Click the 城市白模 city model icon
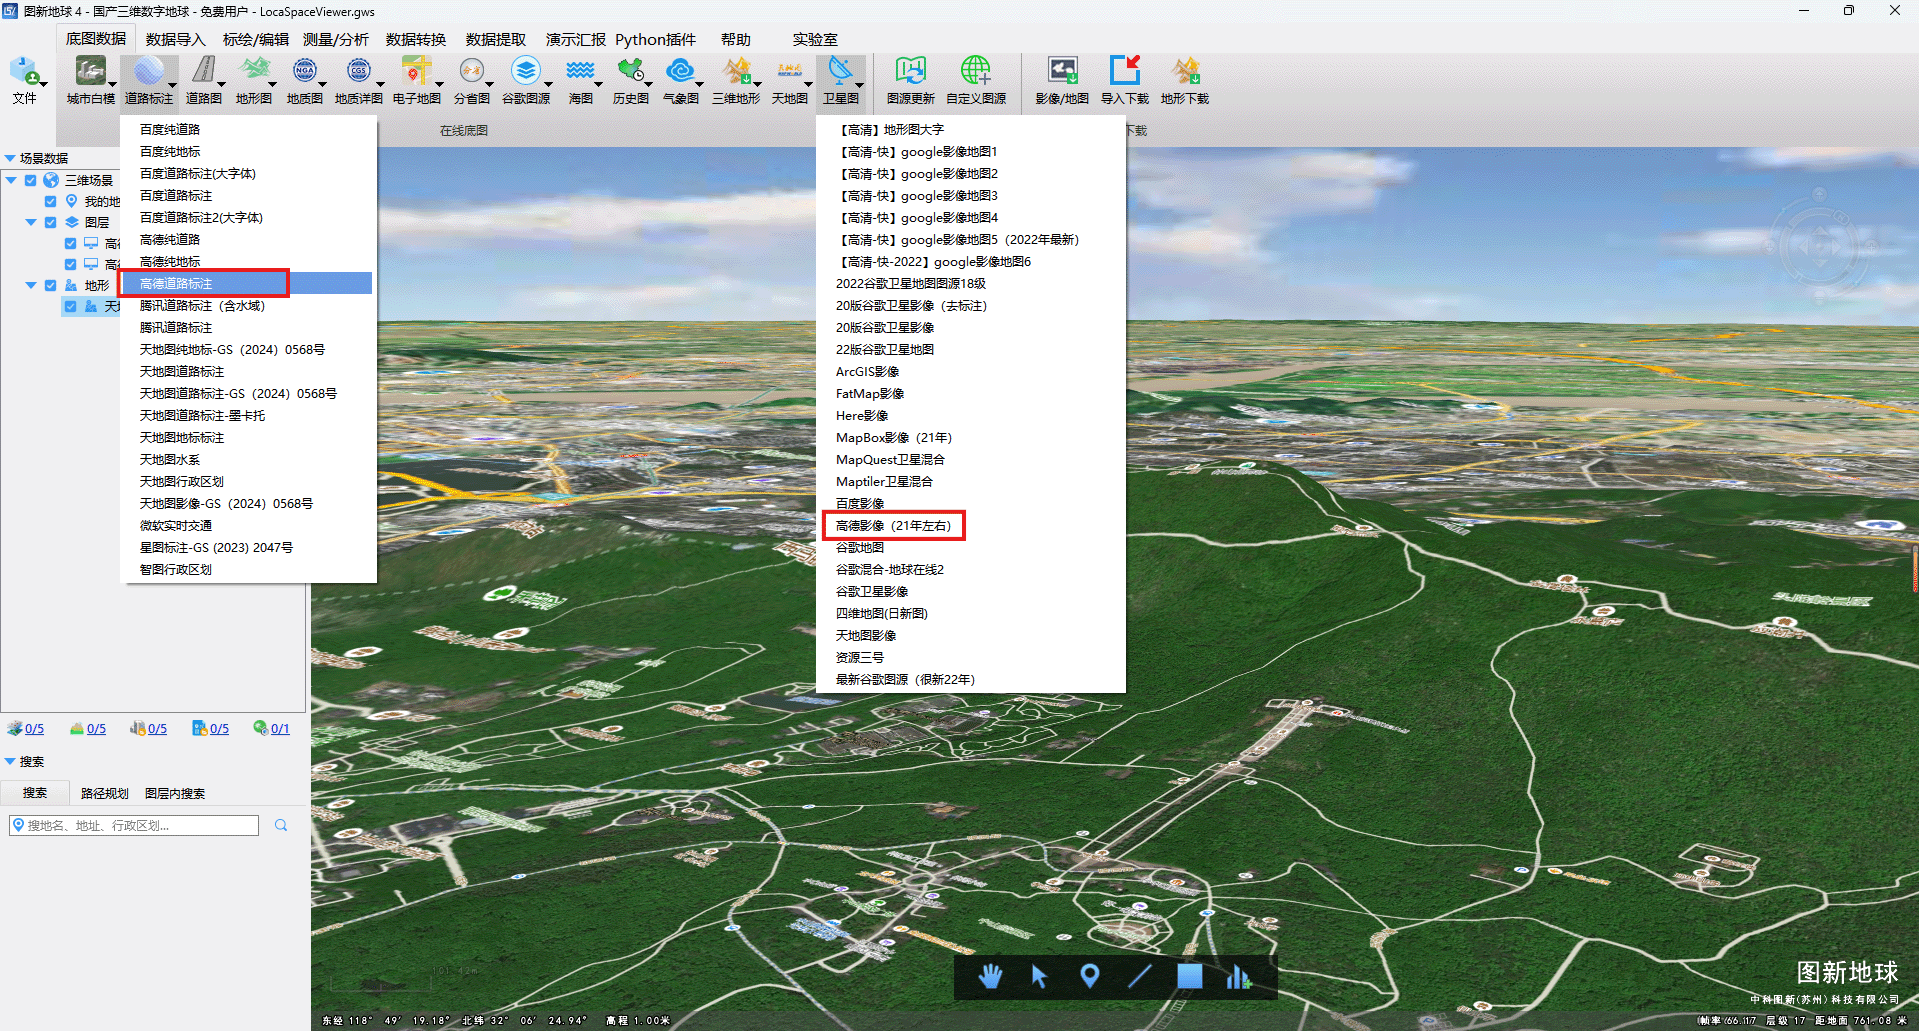The image size is (1919, 1031). pos(90,71)
